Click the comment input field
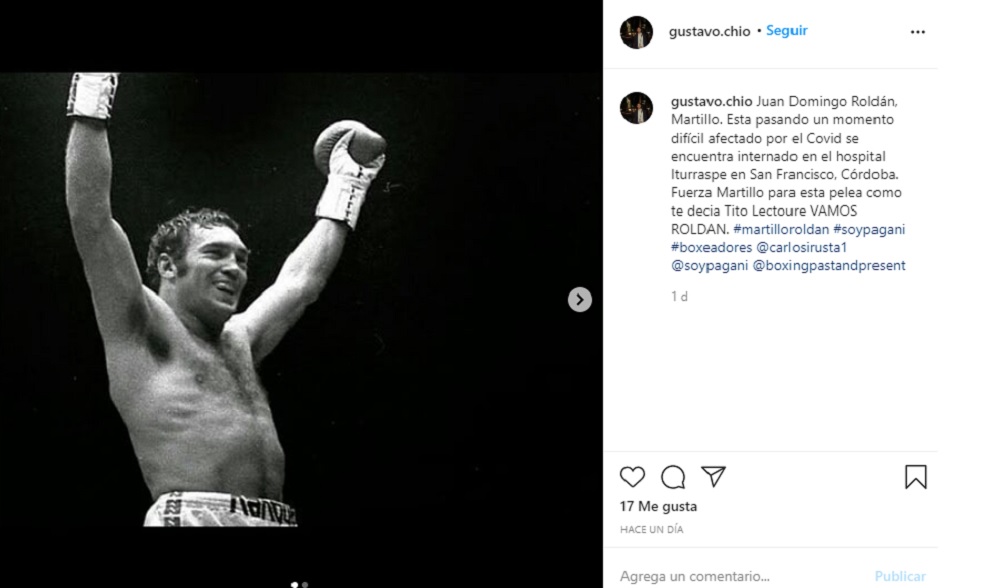1000x588 pixels. [x=740, y=577]
